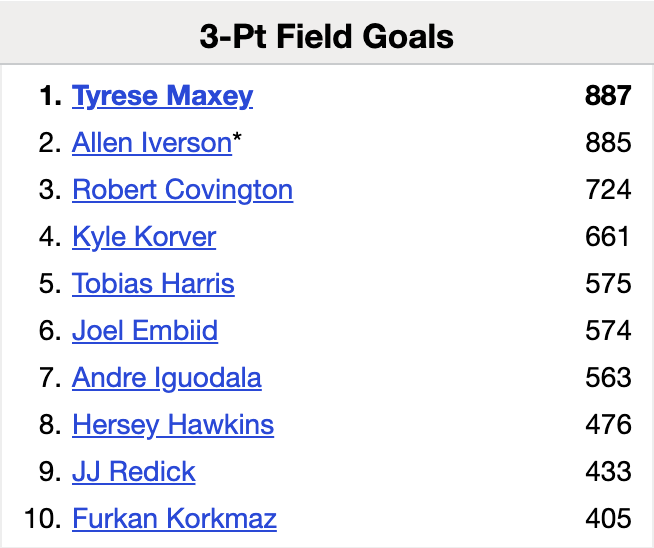
Task: Click the Joel Embiid link
Action: (145, 331)
